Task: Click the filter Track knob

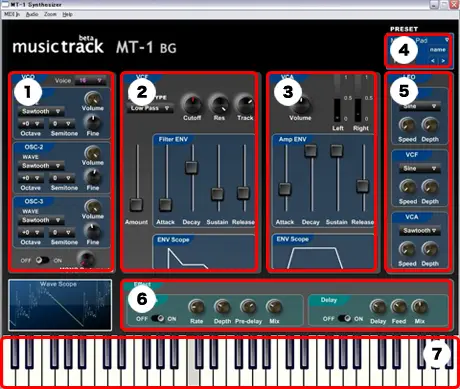Action: coord(245,104)
